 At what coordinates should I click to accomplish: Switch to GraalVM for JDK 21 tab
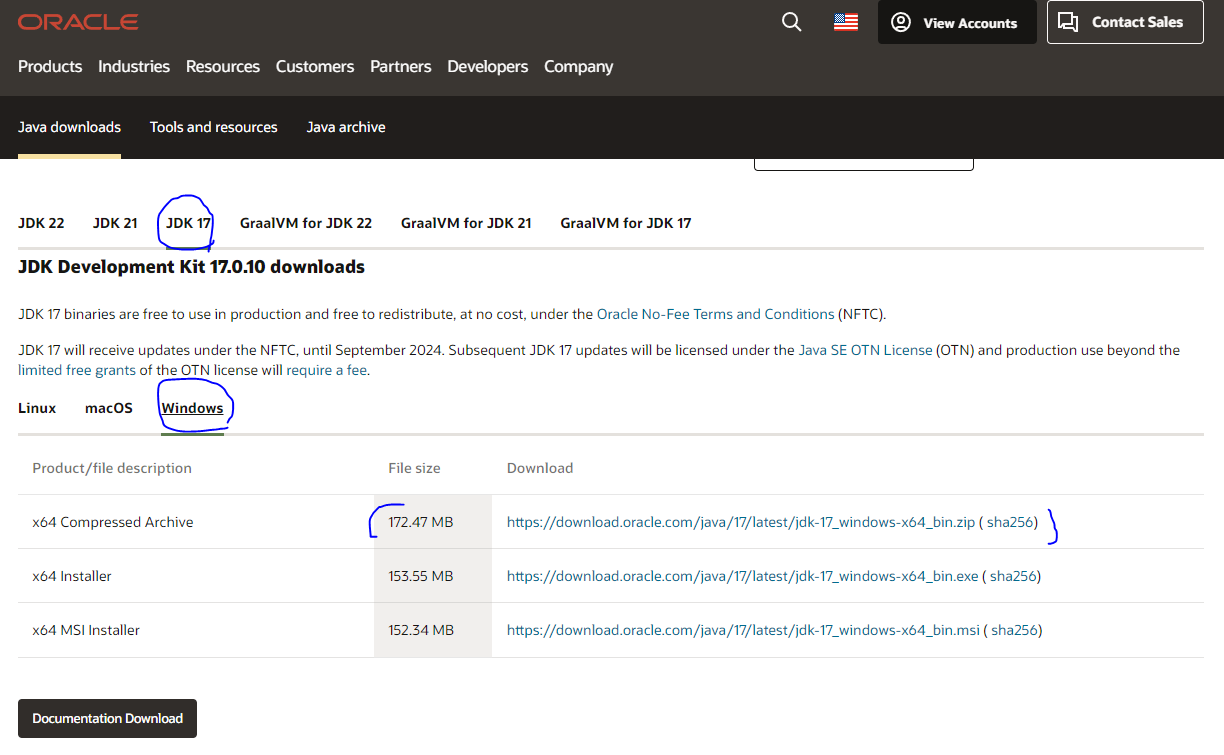pyautogui.click(x=466, y=223)
